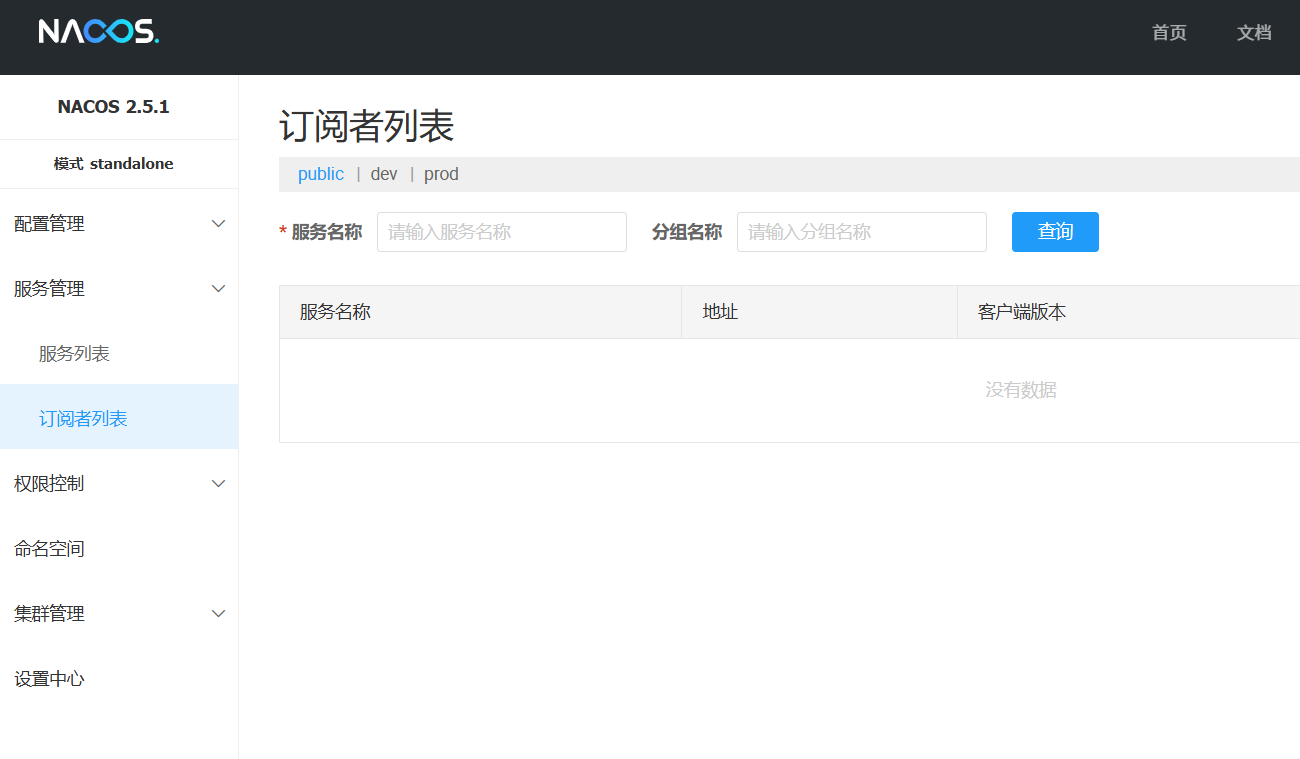Image resolution: width=1300 pixels, height=759 pixels.
Task: Open the 设置中心 page
Action: click(x=48, y=678)
